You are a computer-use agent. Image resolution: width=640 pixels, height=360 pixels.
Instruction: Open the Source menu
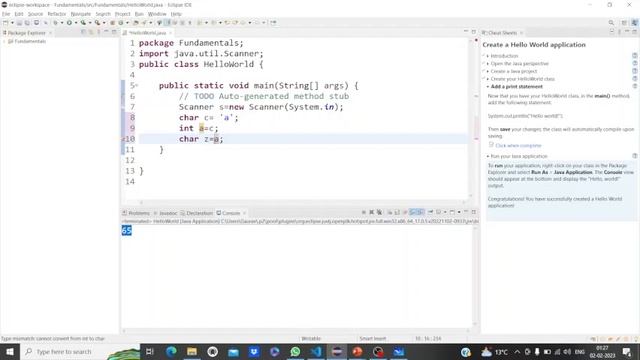point(35,14)
